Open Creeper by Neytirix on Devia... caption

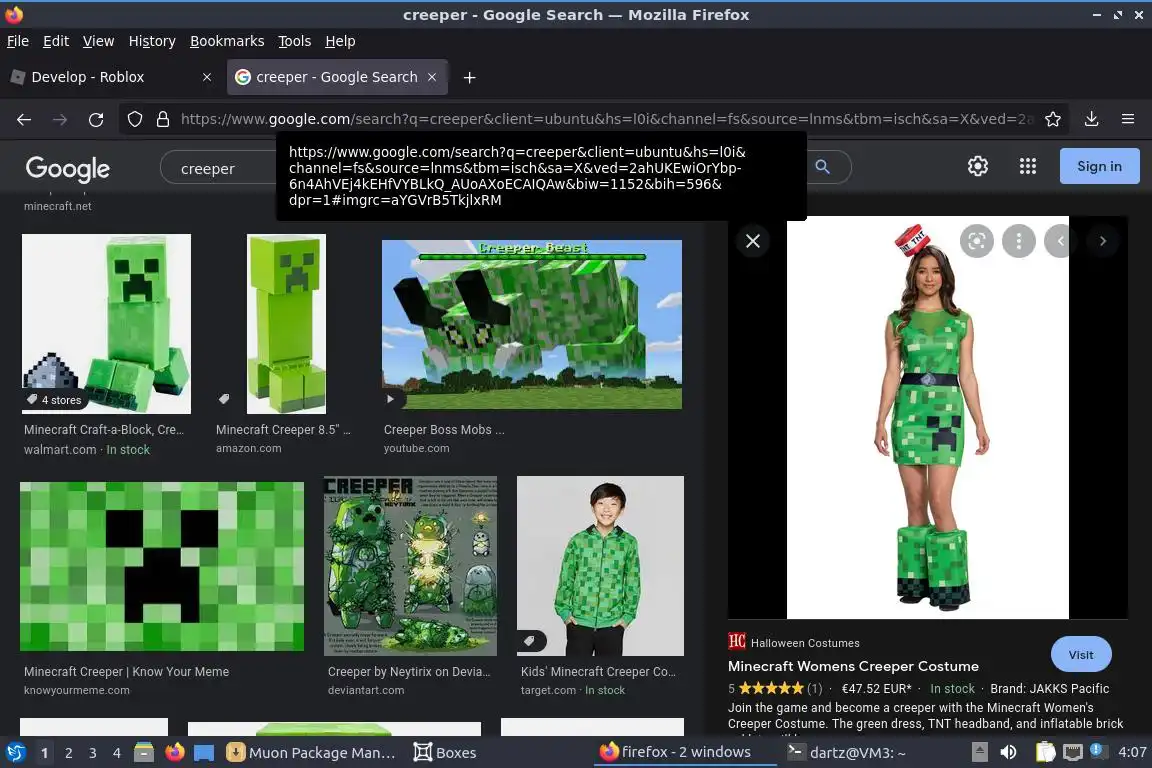[408, 672]
